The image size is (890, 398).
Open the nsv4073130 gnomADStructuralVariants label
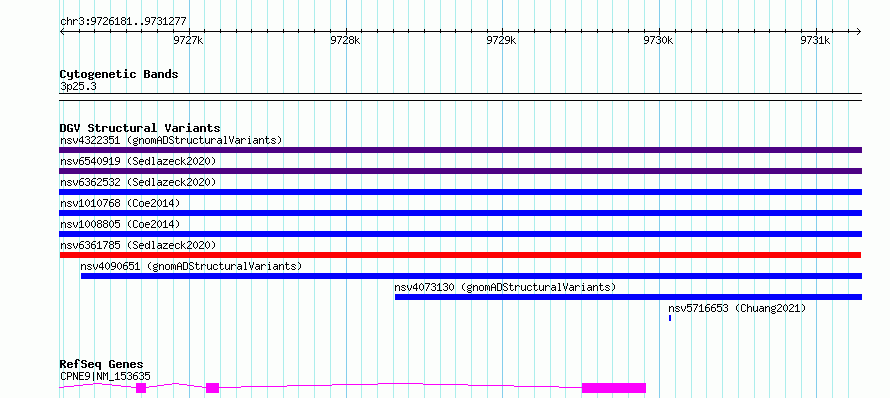click(505, 287)
